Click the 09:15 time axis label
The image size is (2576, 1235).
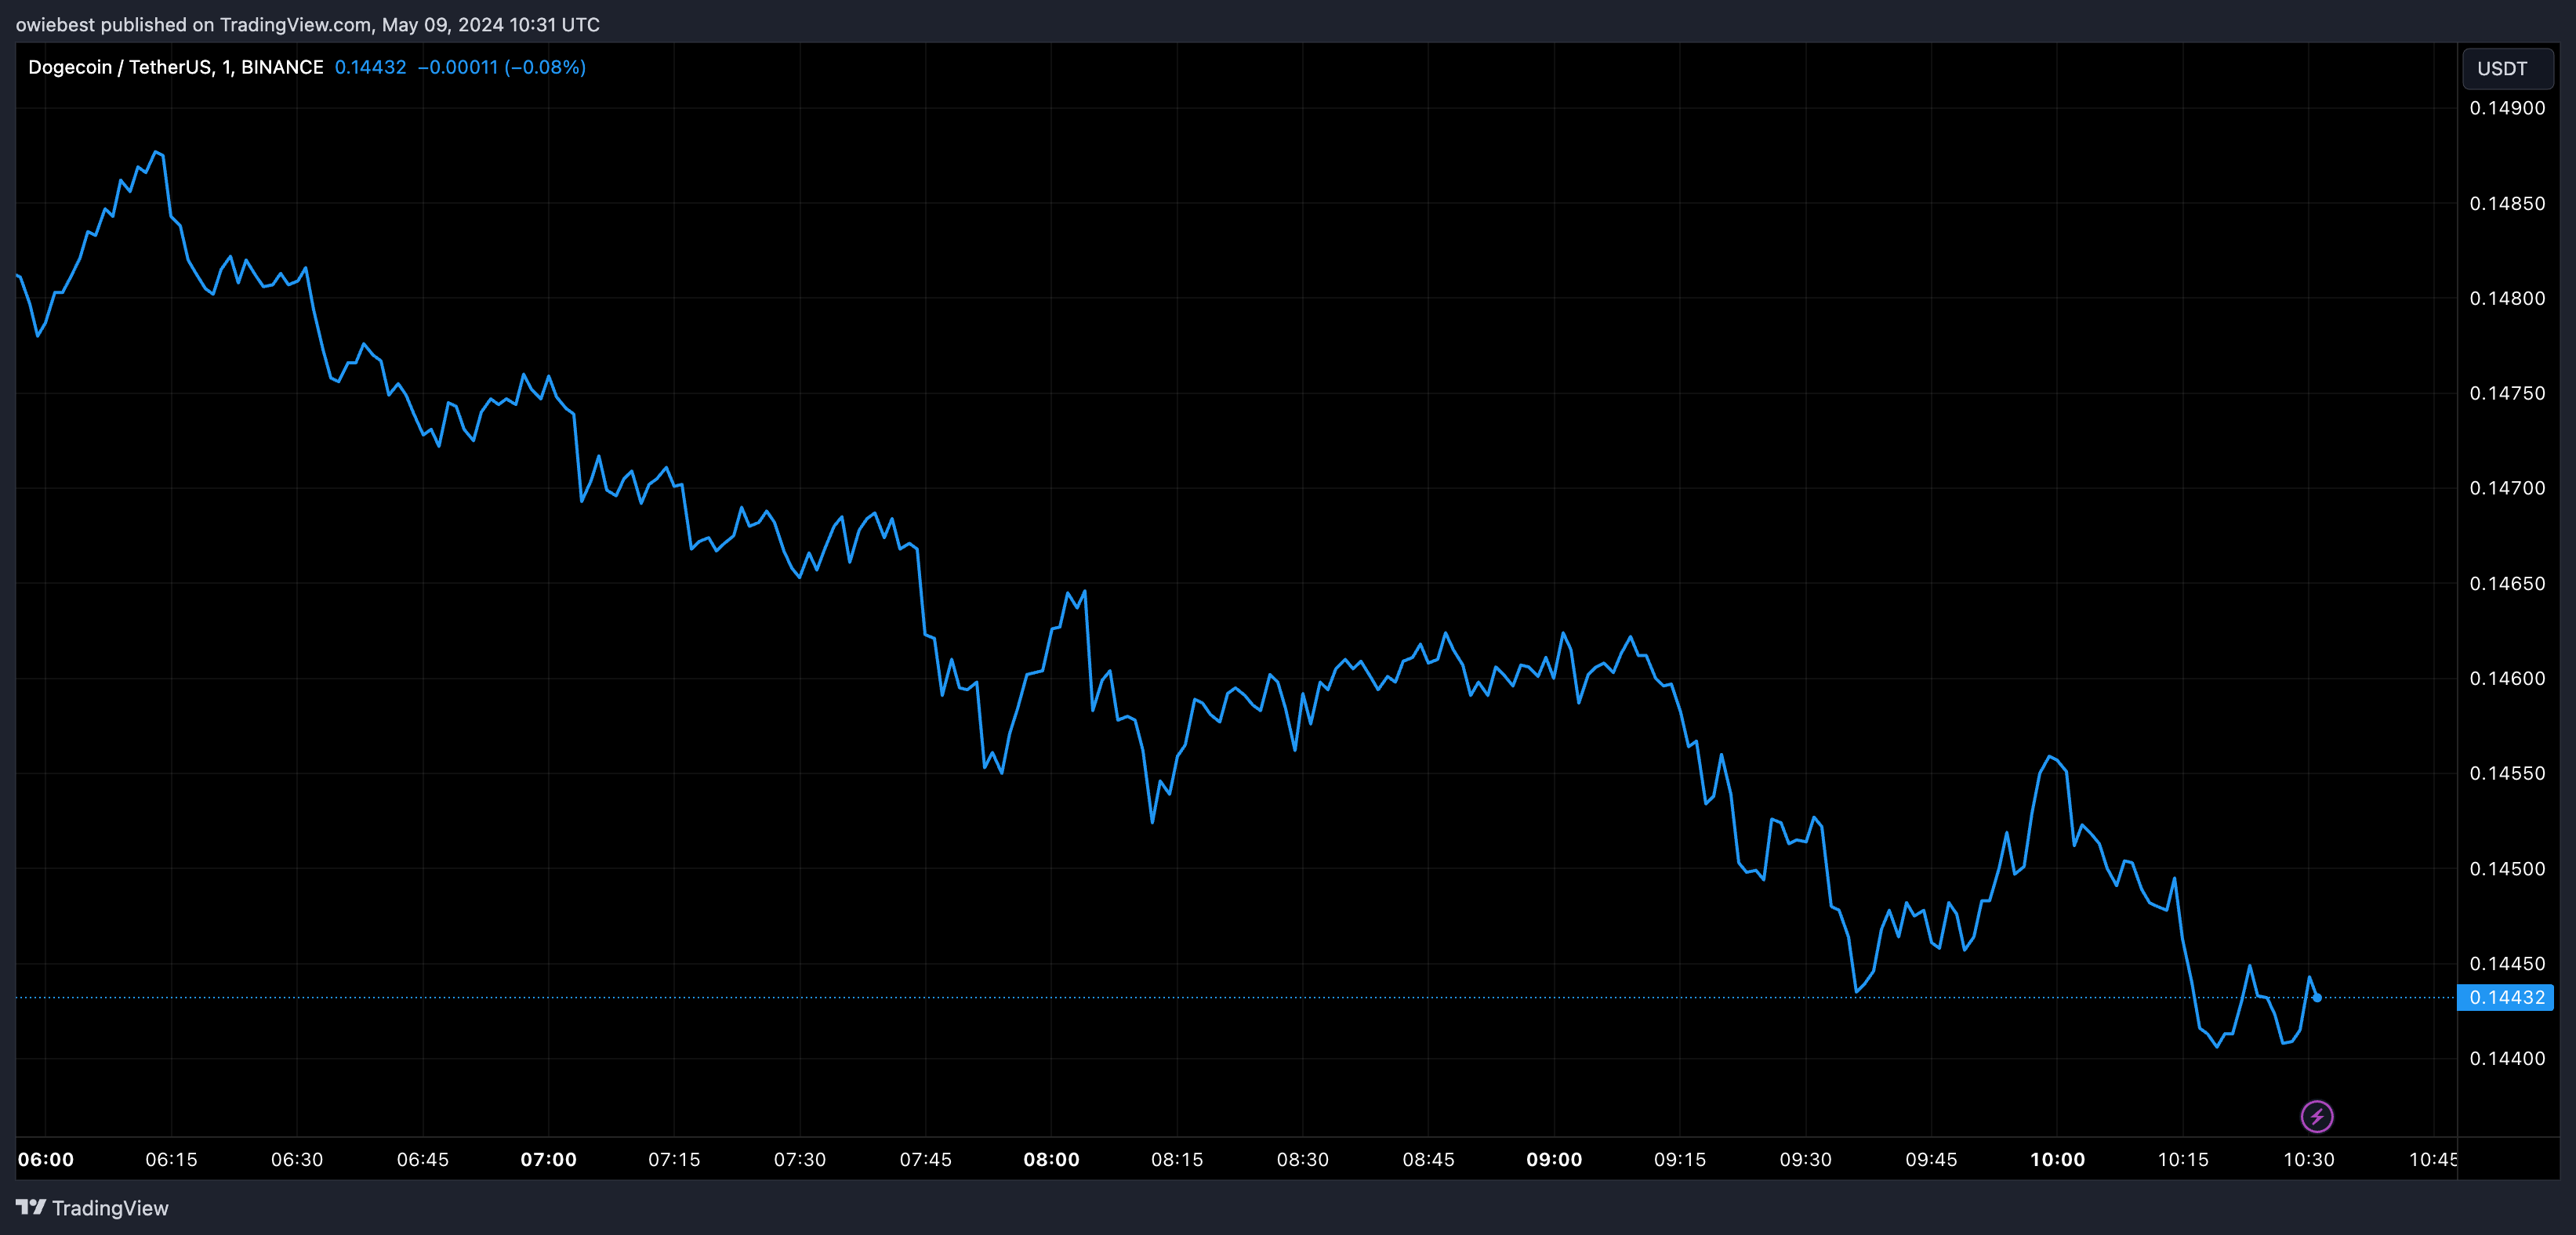click(1680, 1159)
